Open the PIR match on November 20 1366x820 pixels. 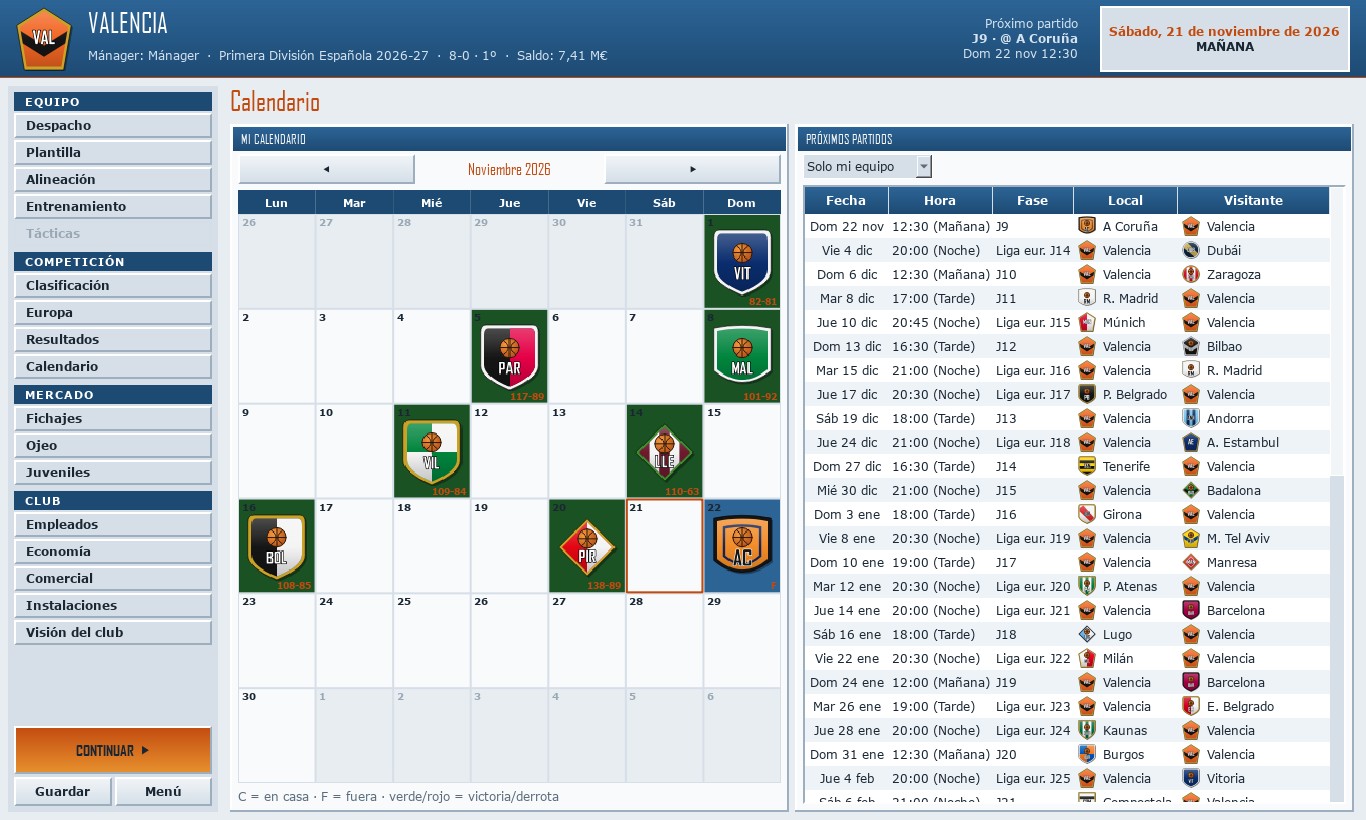click(587, 546)
